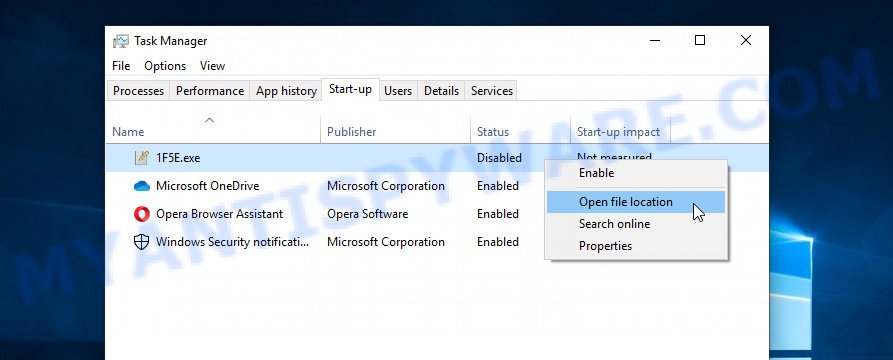Click the Enabled status of Windows Security
Image resolution: width=893 pixels, height=360 pixels.
[498, 242]
